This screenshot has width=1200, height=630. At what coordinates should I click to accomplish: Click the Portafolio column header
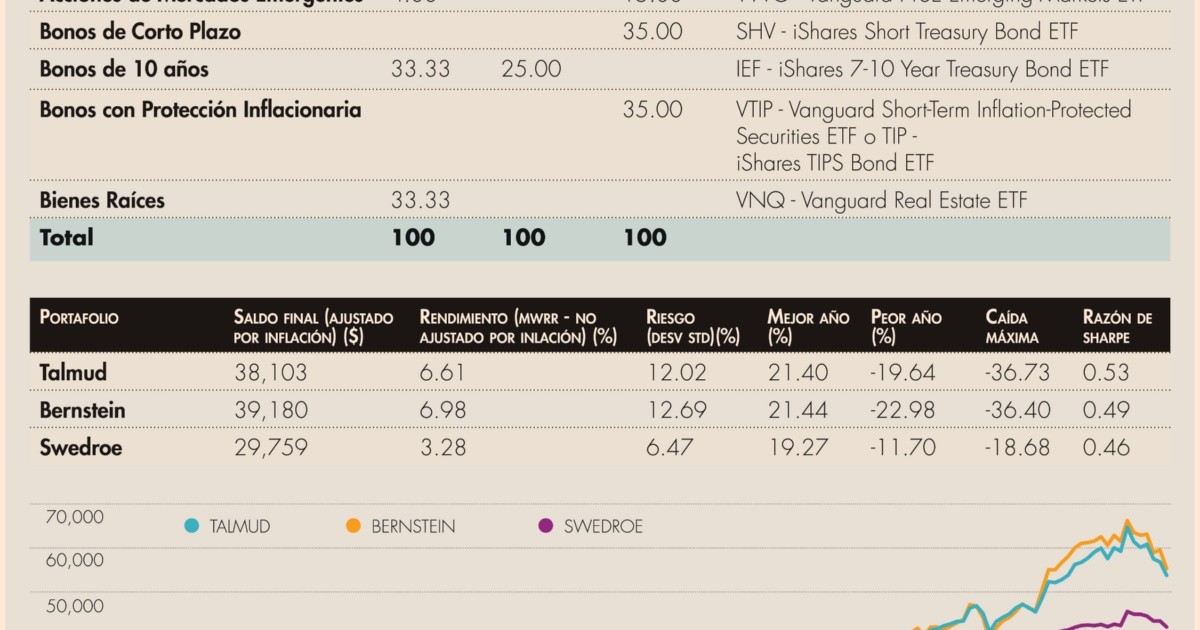tap(79, 318)
